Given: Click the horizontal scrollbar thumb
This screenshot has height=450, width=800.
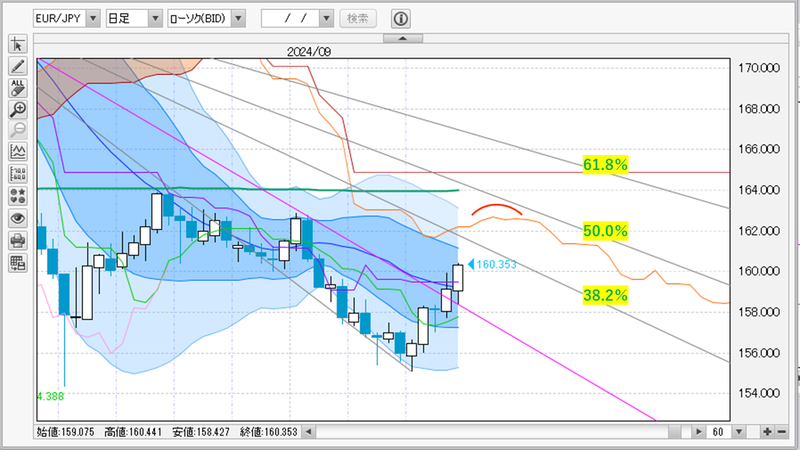Looking at the screenshot, I should [x=674, y=432].
